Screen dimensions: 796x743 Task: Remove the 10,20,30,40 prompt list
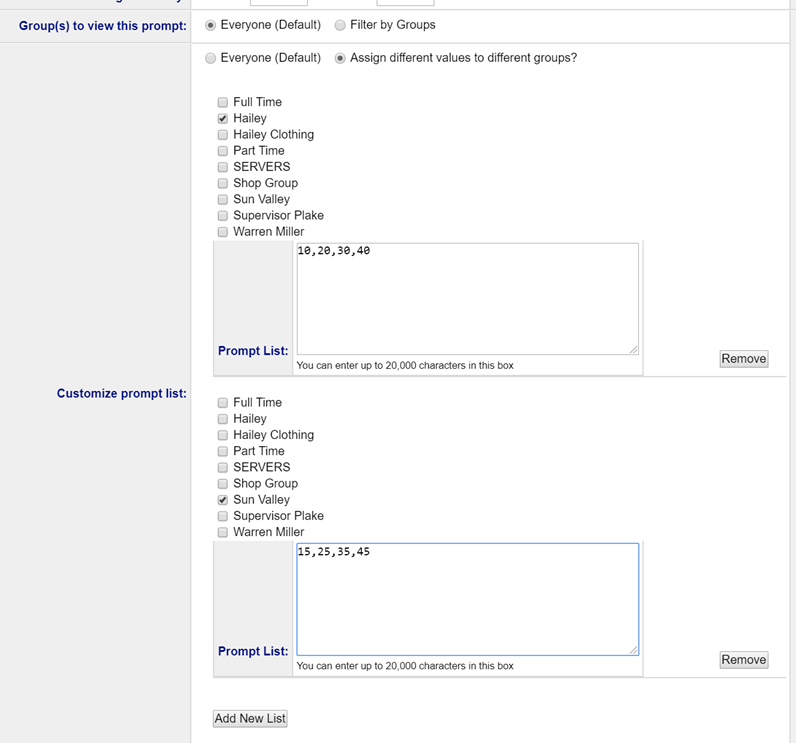(x=743, y=359)
